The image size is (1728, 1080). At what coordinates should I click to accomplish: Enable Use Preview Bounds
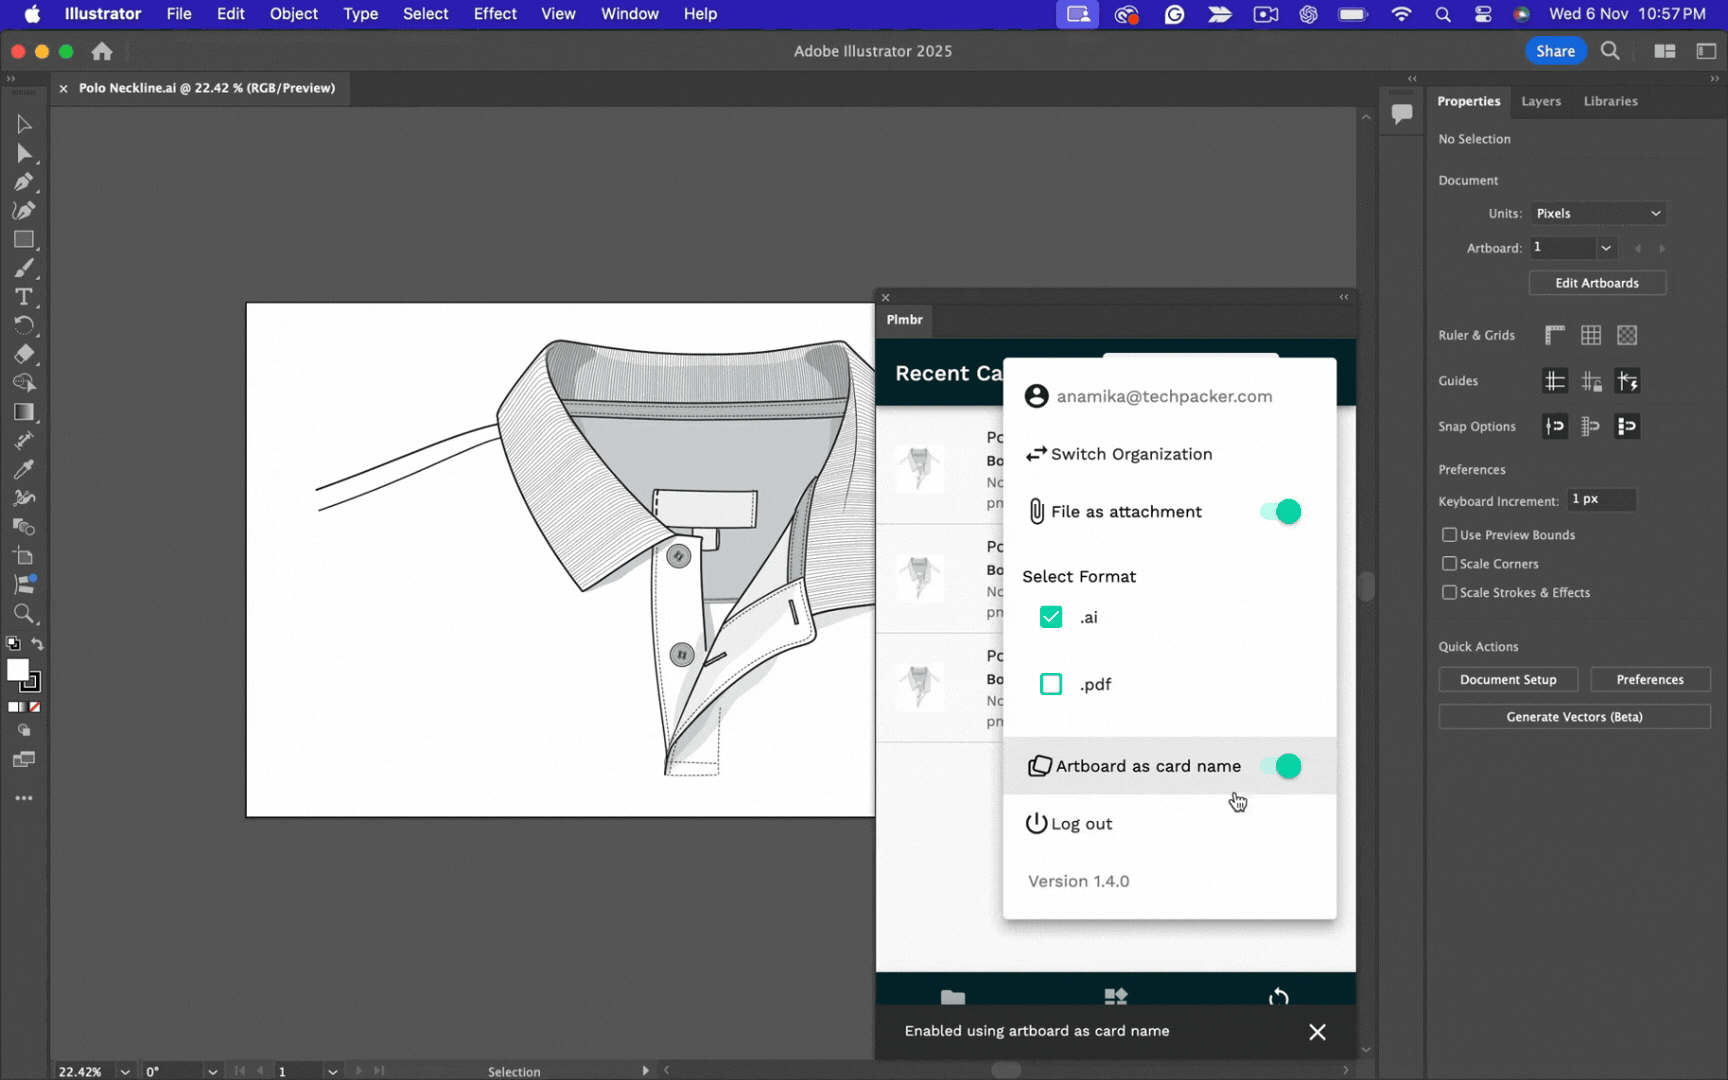point(1449,535)
